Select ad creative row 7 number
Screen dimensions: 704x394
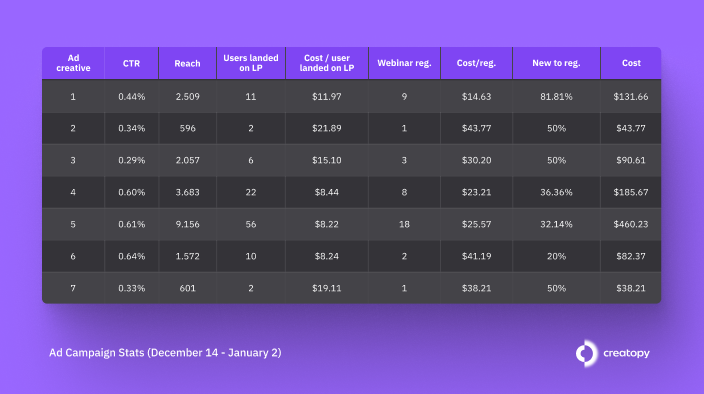[x=73, y=288]
